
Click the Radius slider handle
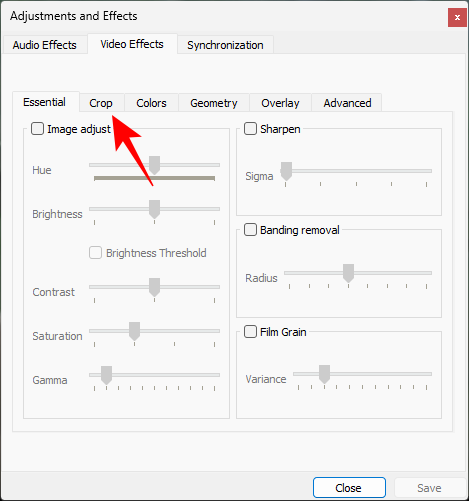tap(348, 273)
